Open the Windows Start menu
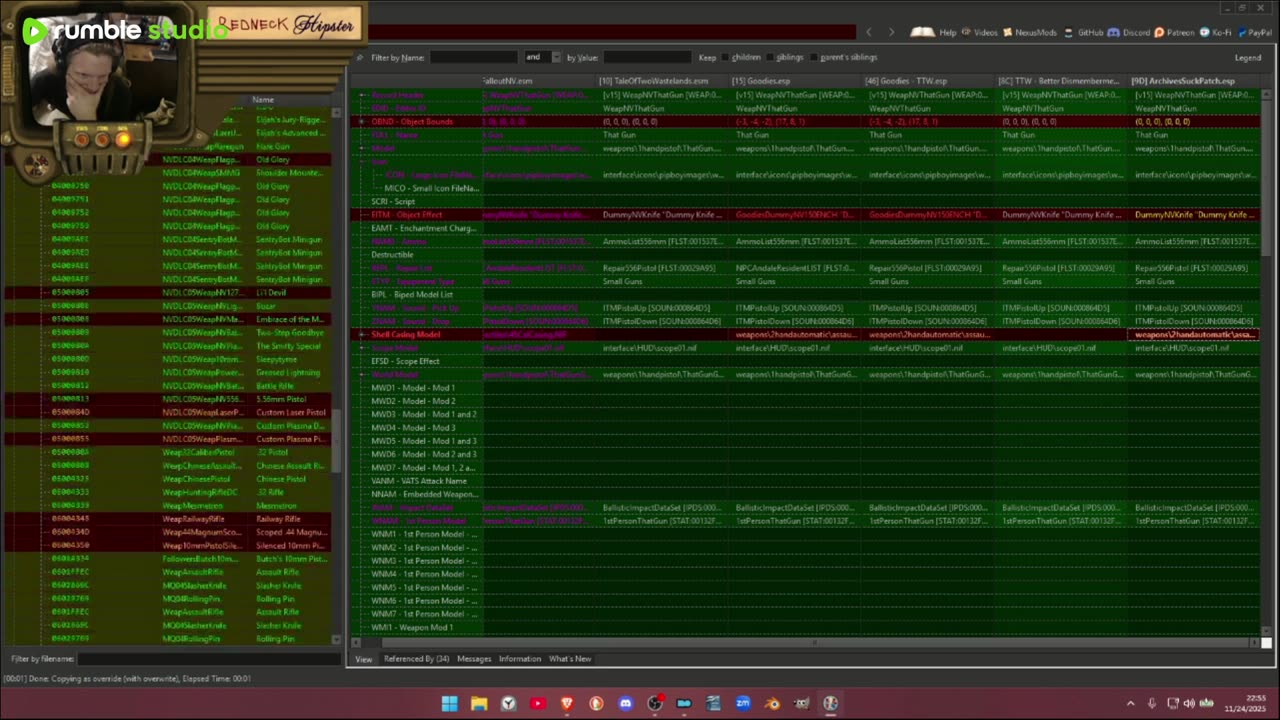 pyautogui.click(x=450, y=703)
